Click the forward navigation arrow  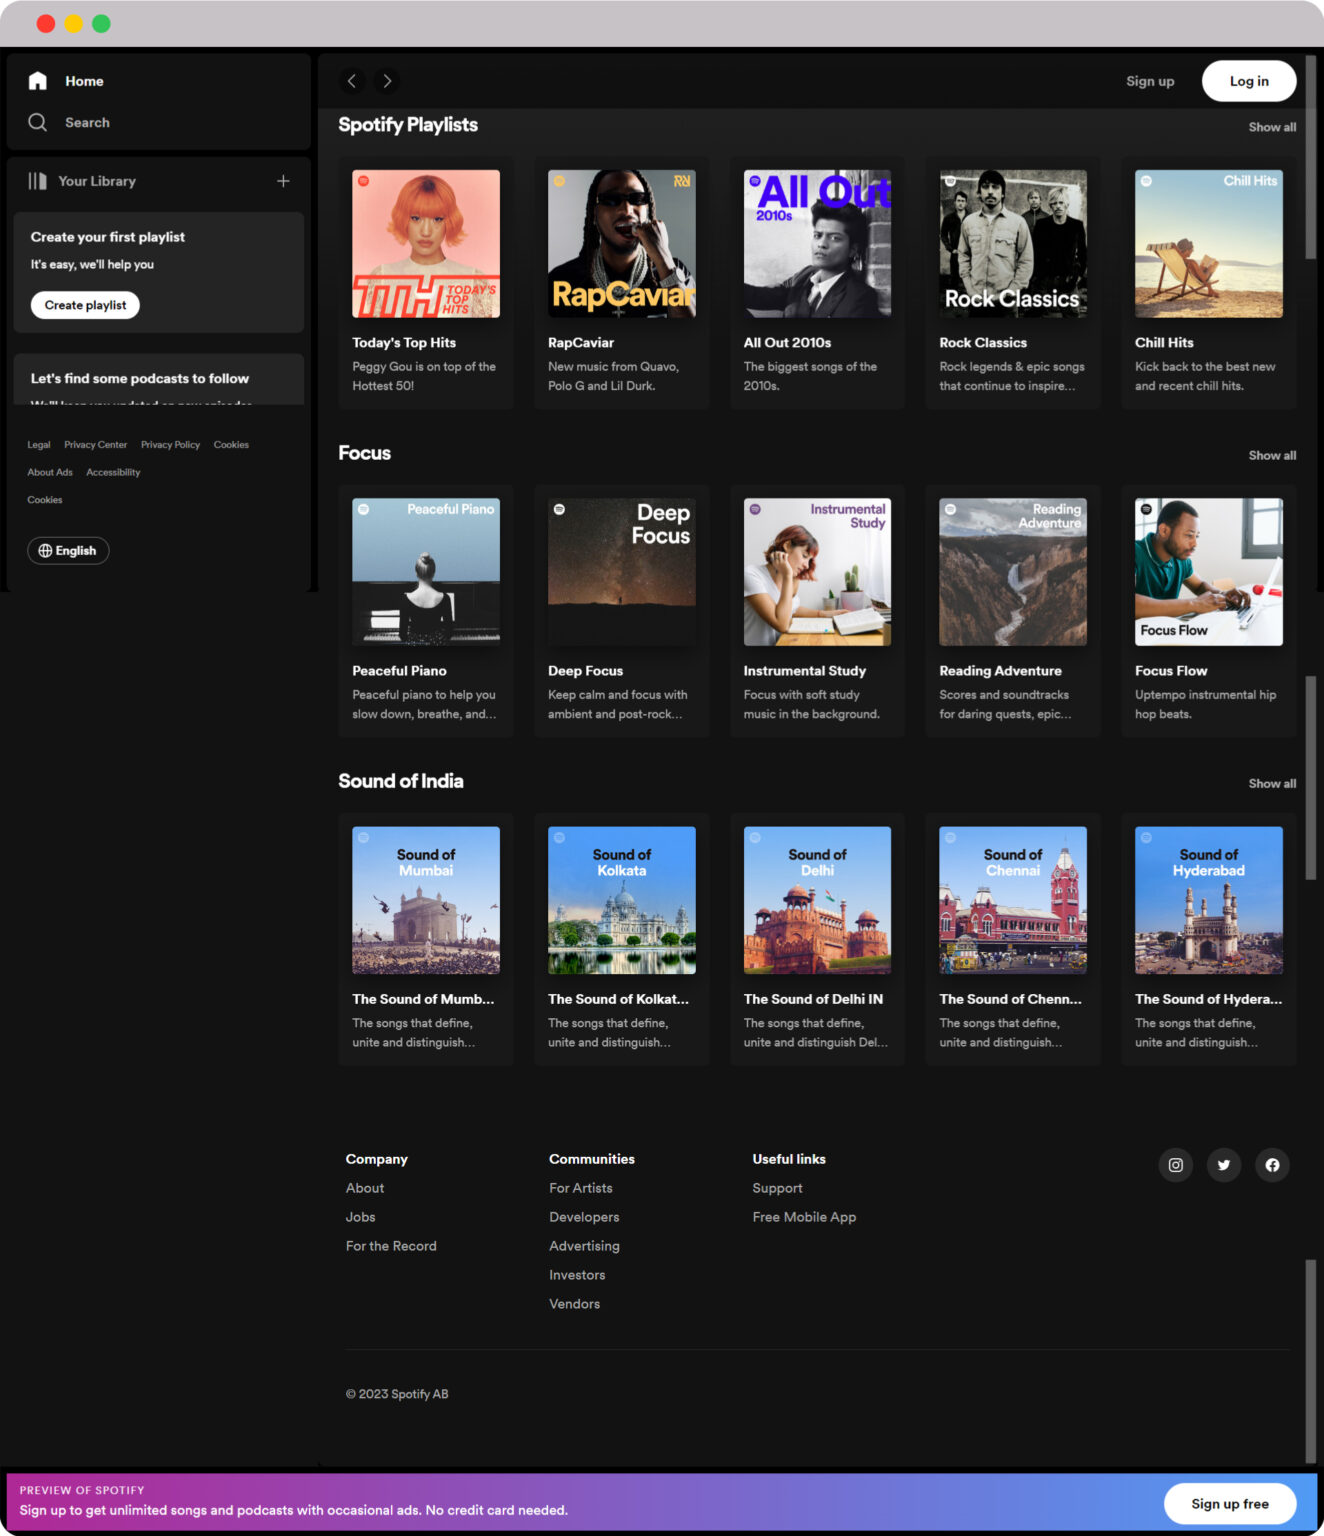[387, 81]
